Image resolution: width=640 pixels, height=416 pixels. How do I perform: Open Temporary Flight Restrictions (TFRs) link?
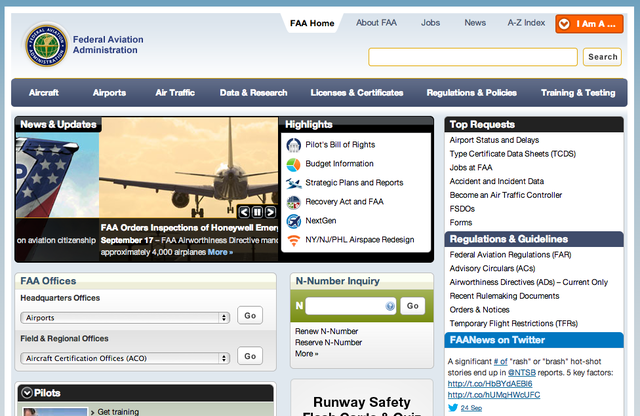click(x=514, y=323)
